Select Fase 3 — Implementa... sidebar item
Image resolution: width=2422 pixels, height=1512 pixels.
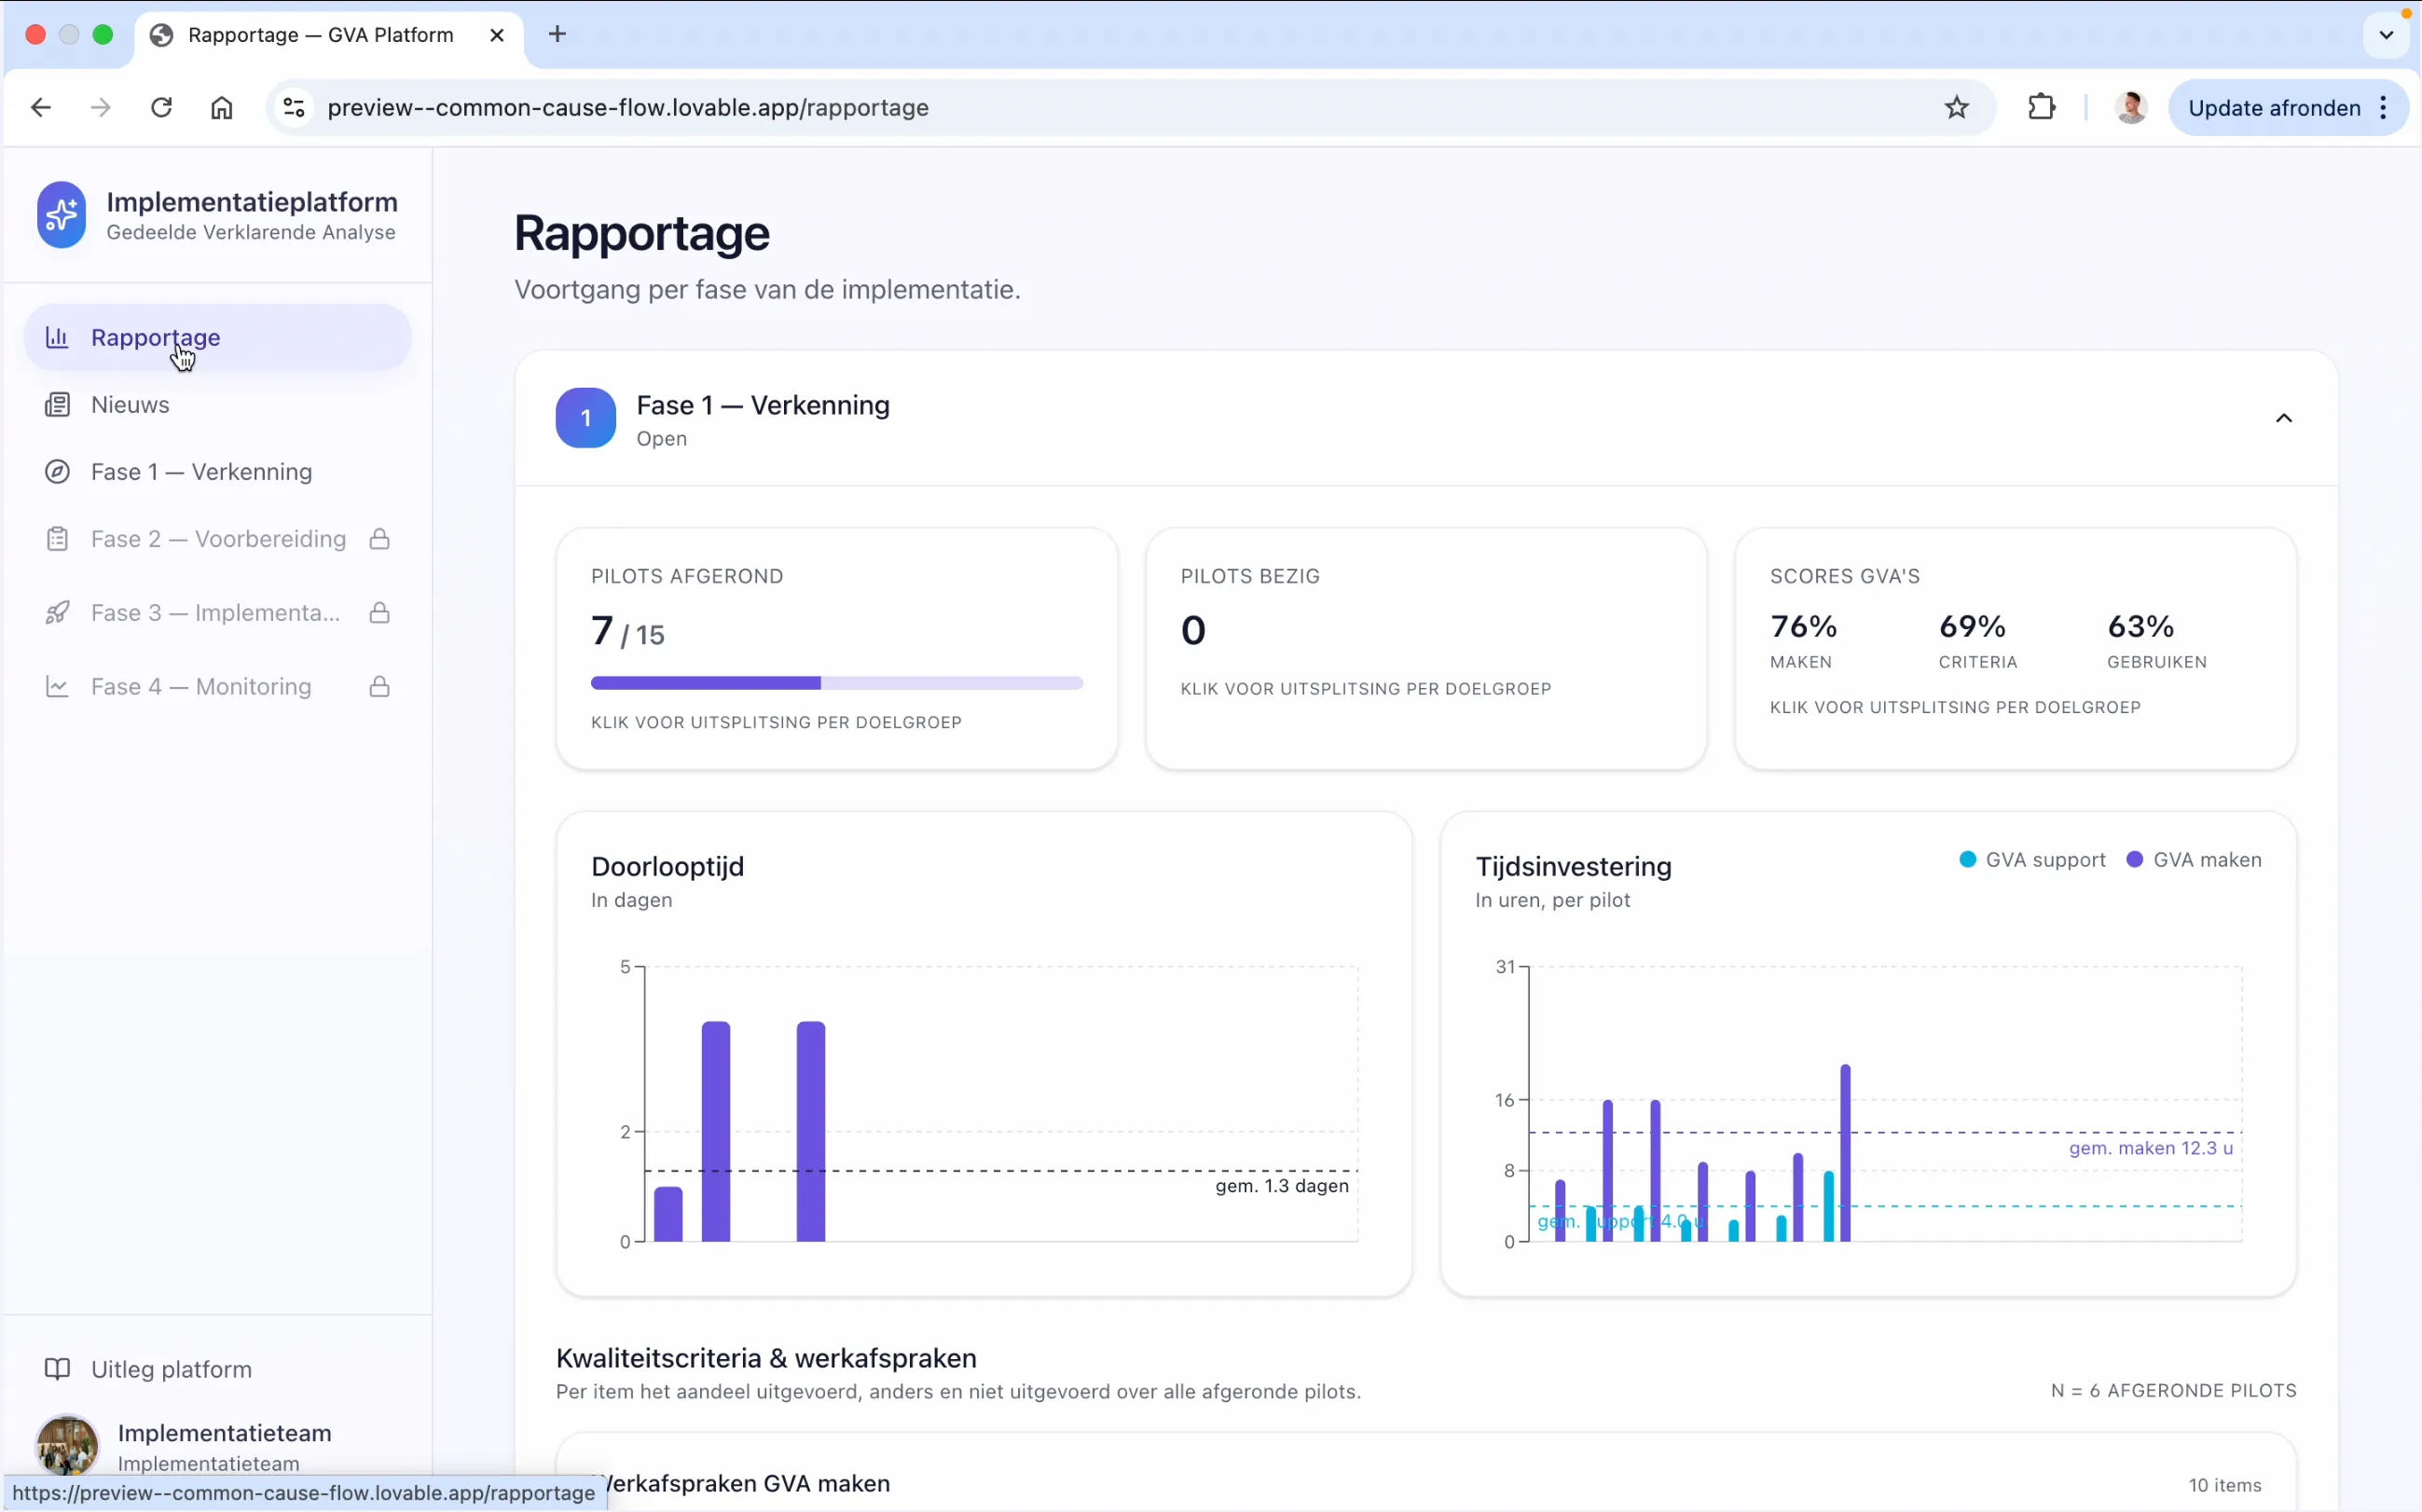point(218,613)
